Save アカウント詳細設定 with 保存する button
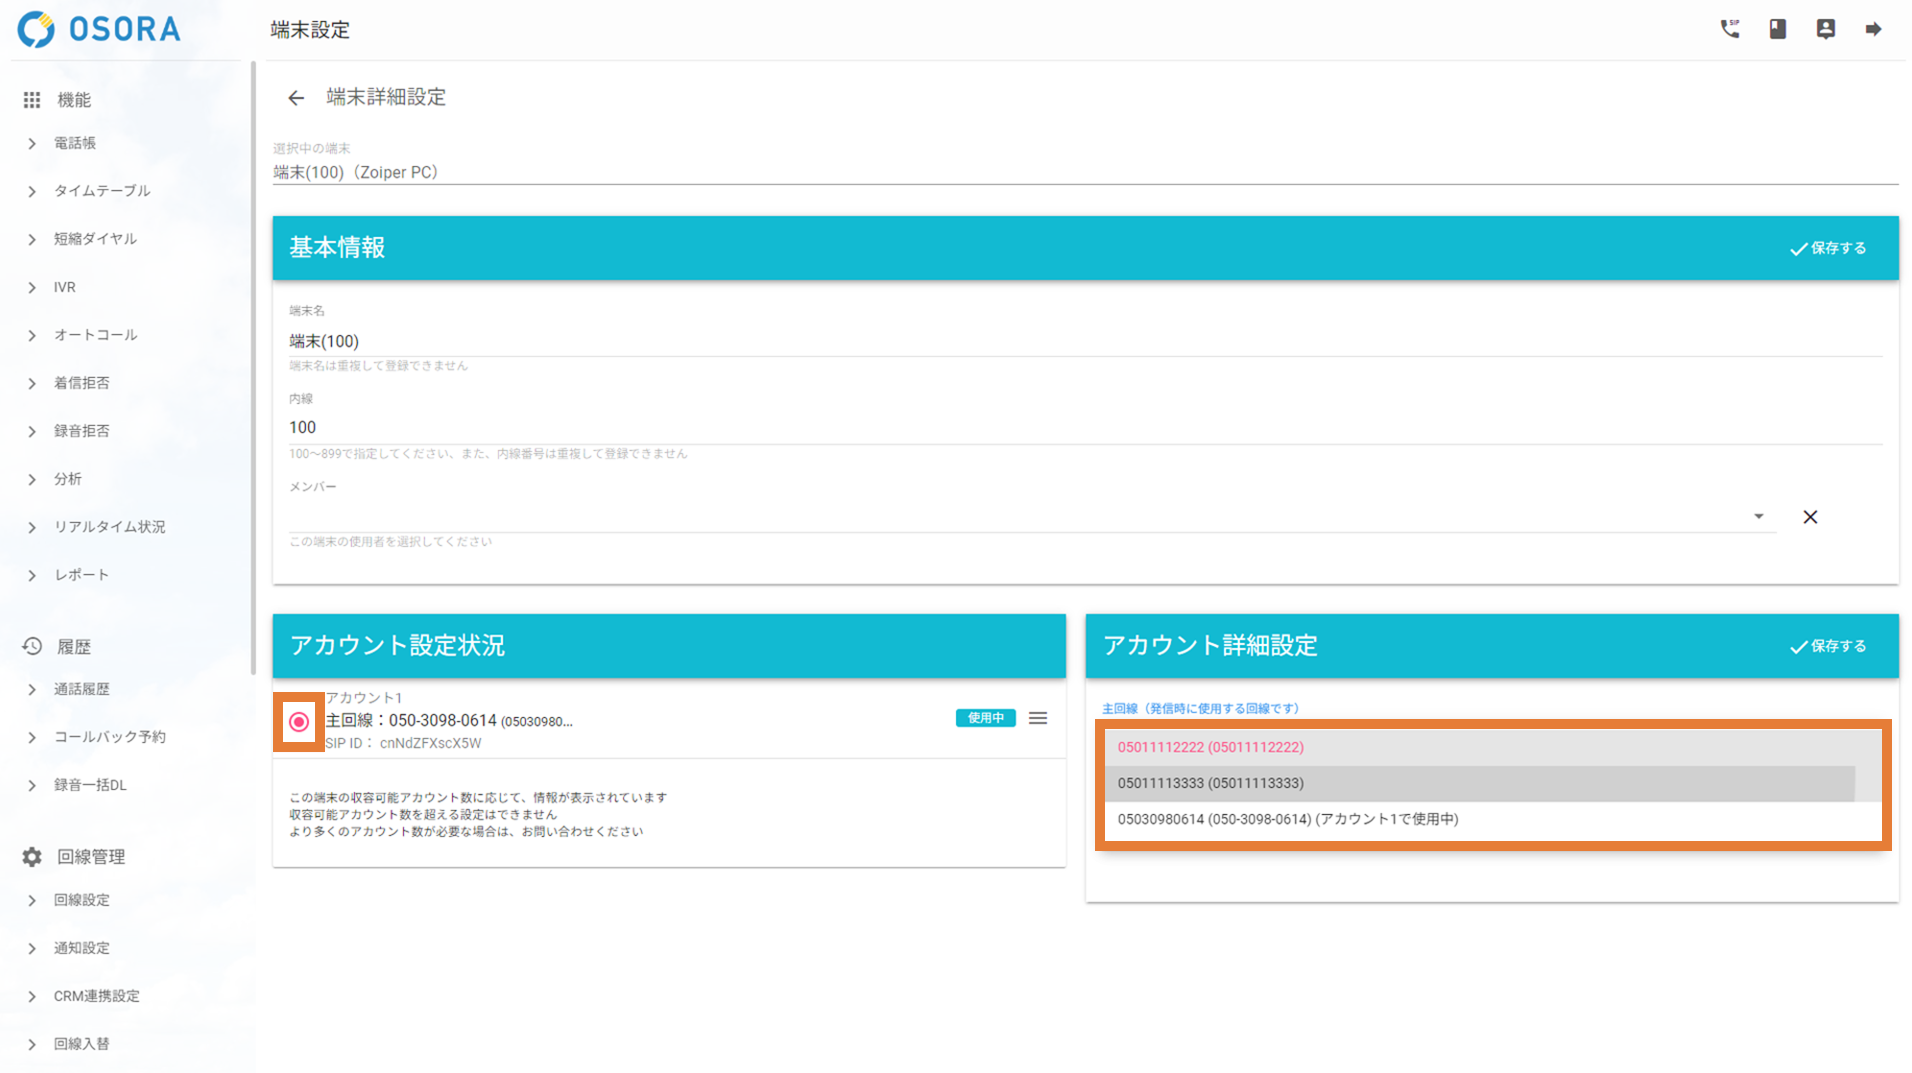This screenshot has height=1073, width=1912. point(1828,646)
